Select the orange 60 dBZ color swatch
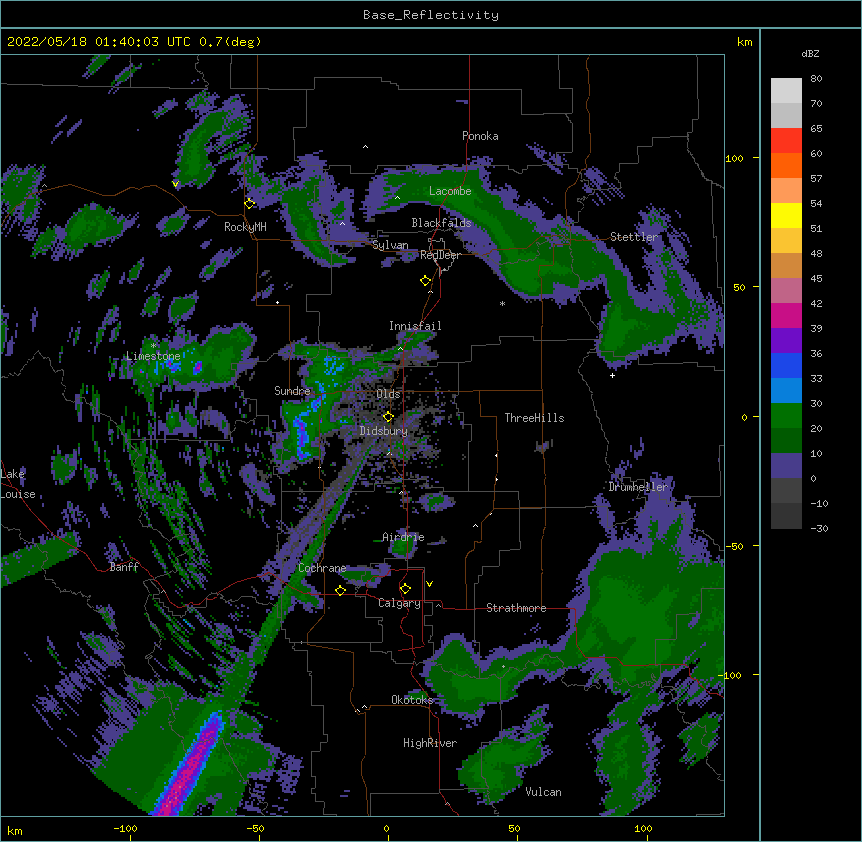 coord(786,165)
